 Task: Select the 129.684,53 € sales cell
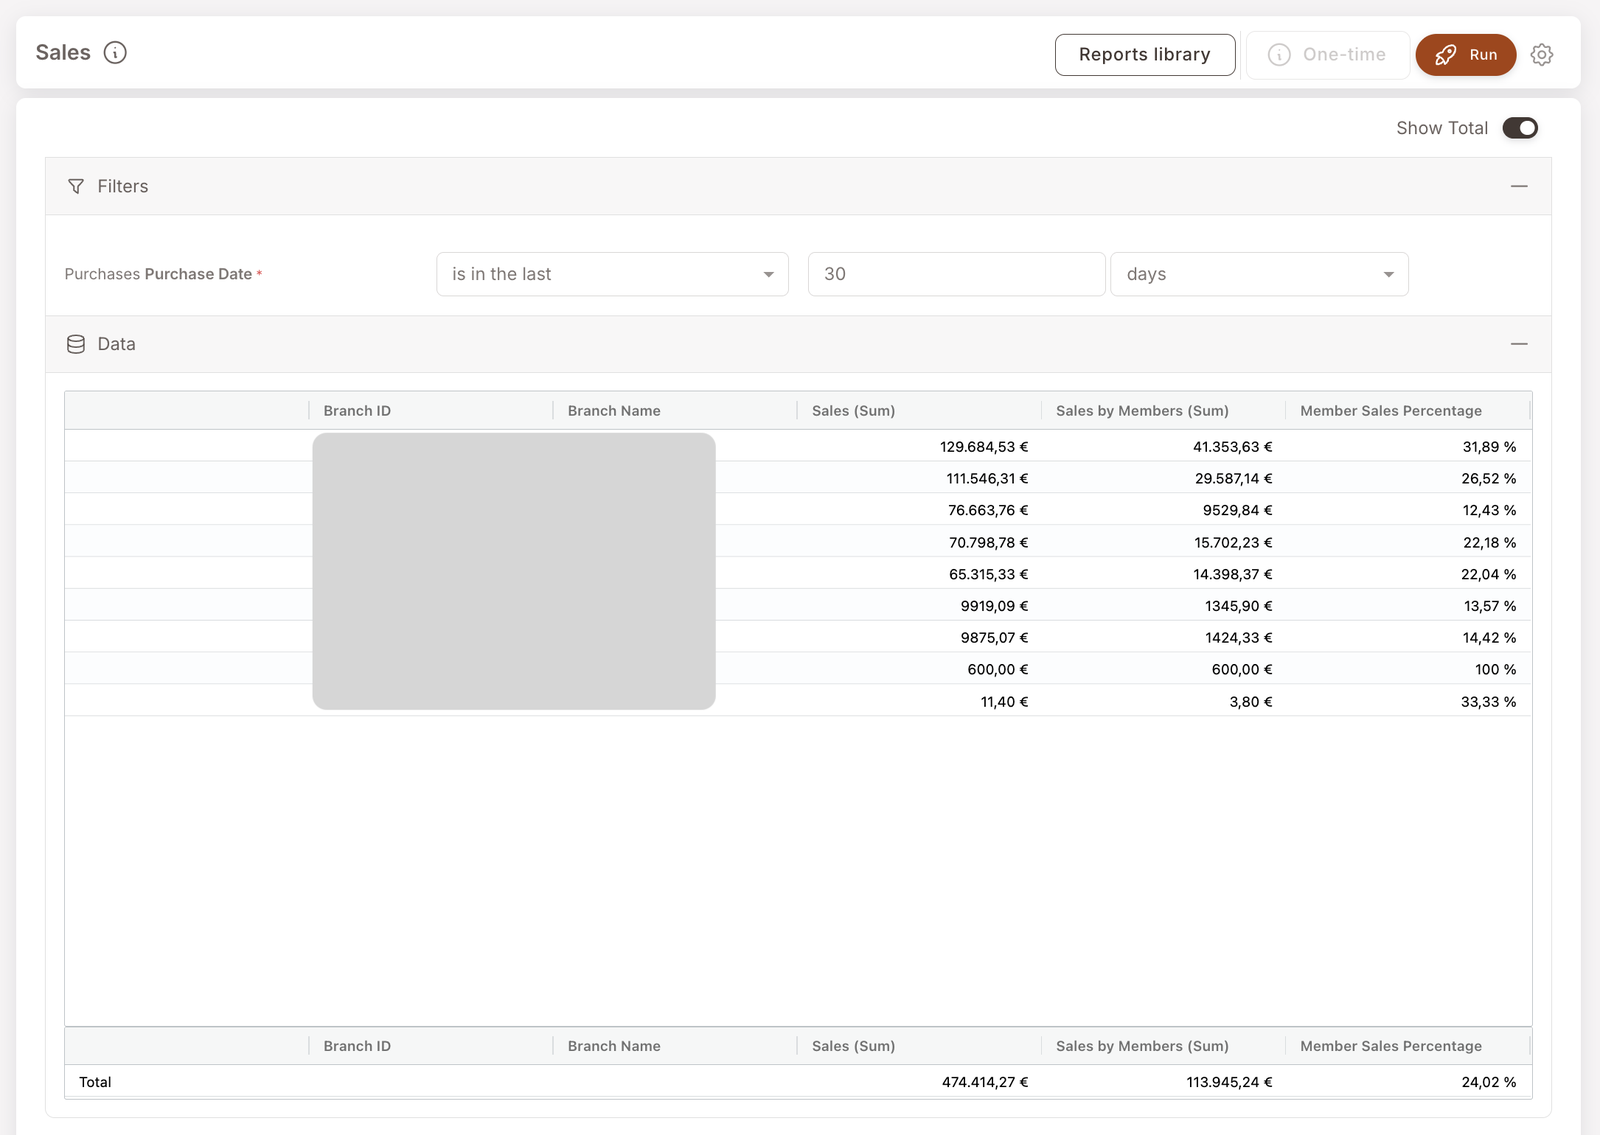pyautogui.click(x=919, y=447)
